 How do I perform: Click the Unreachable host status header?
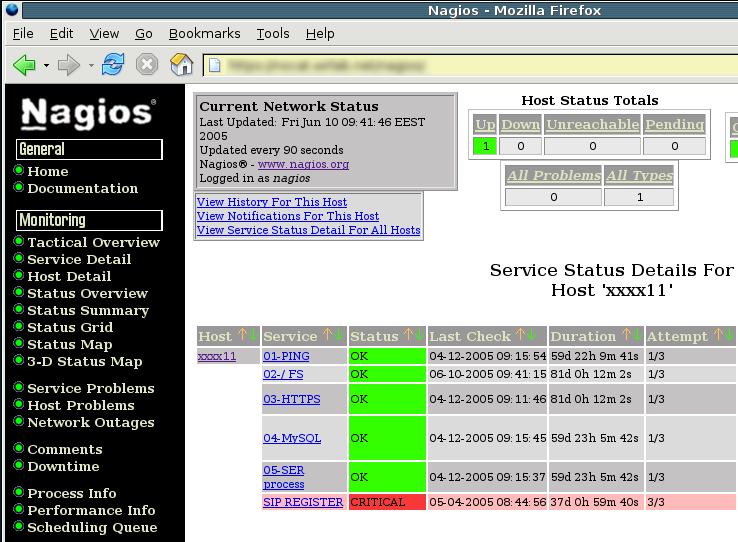pyautogui.click(x=593, y=124)
